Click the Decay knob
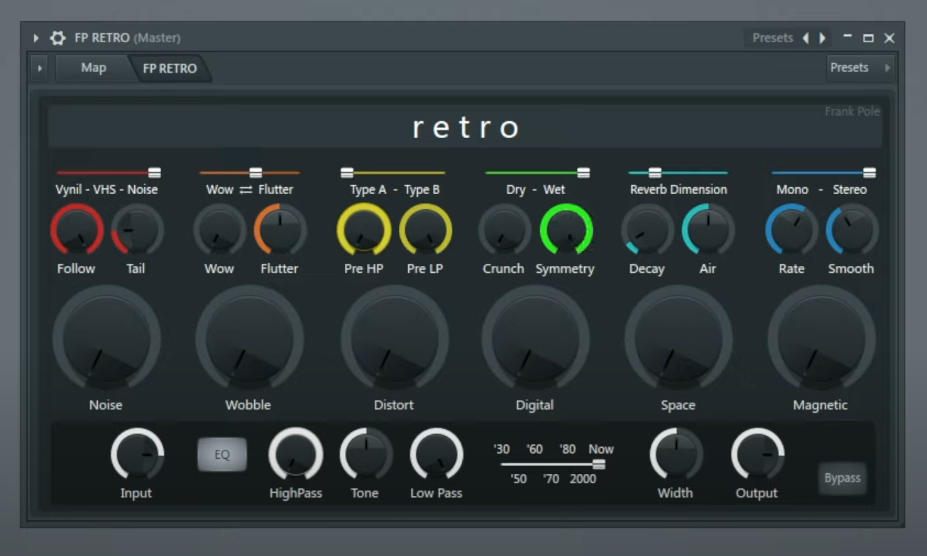The image size is (927, 556). (647, 229)
